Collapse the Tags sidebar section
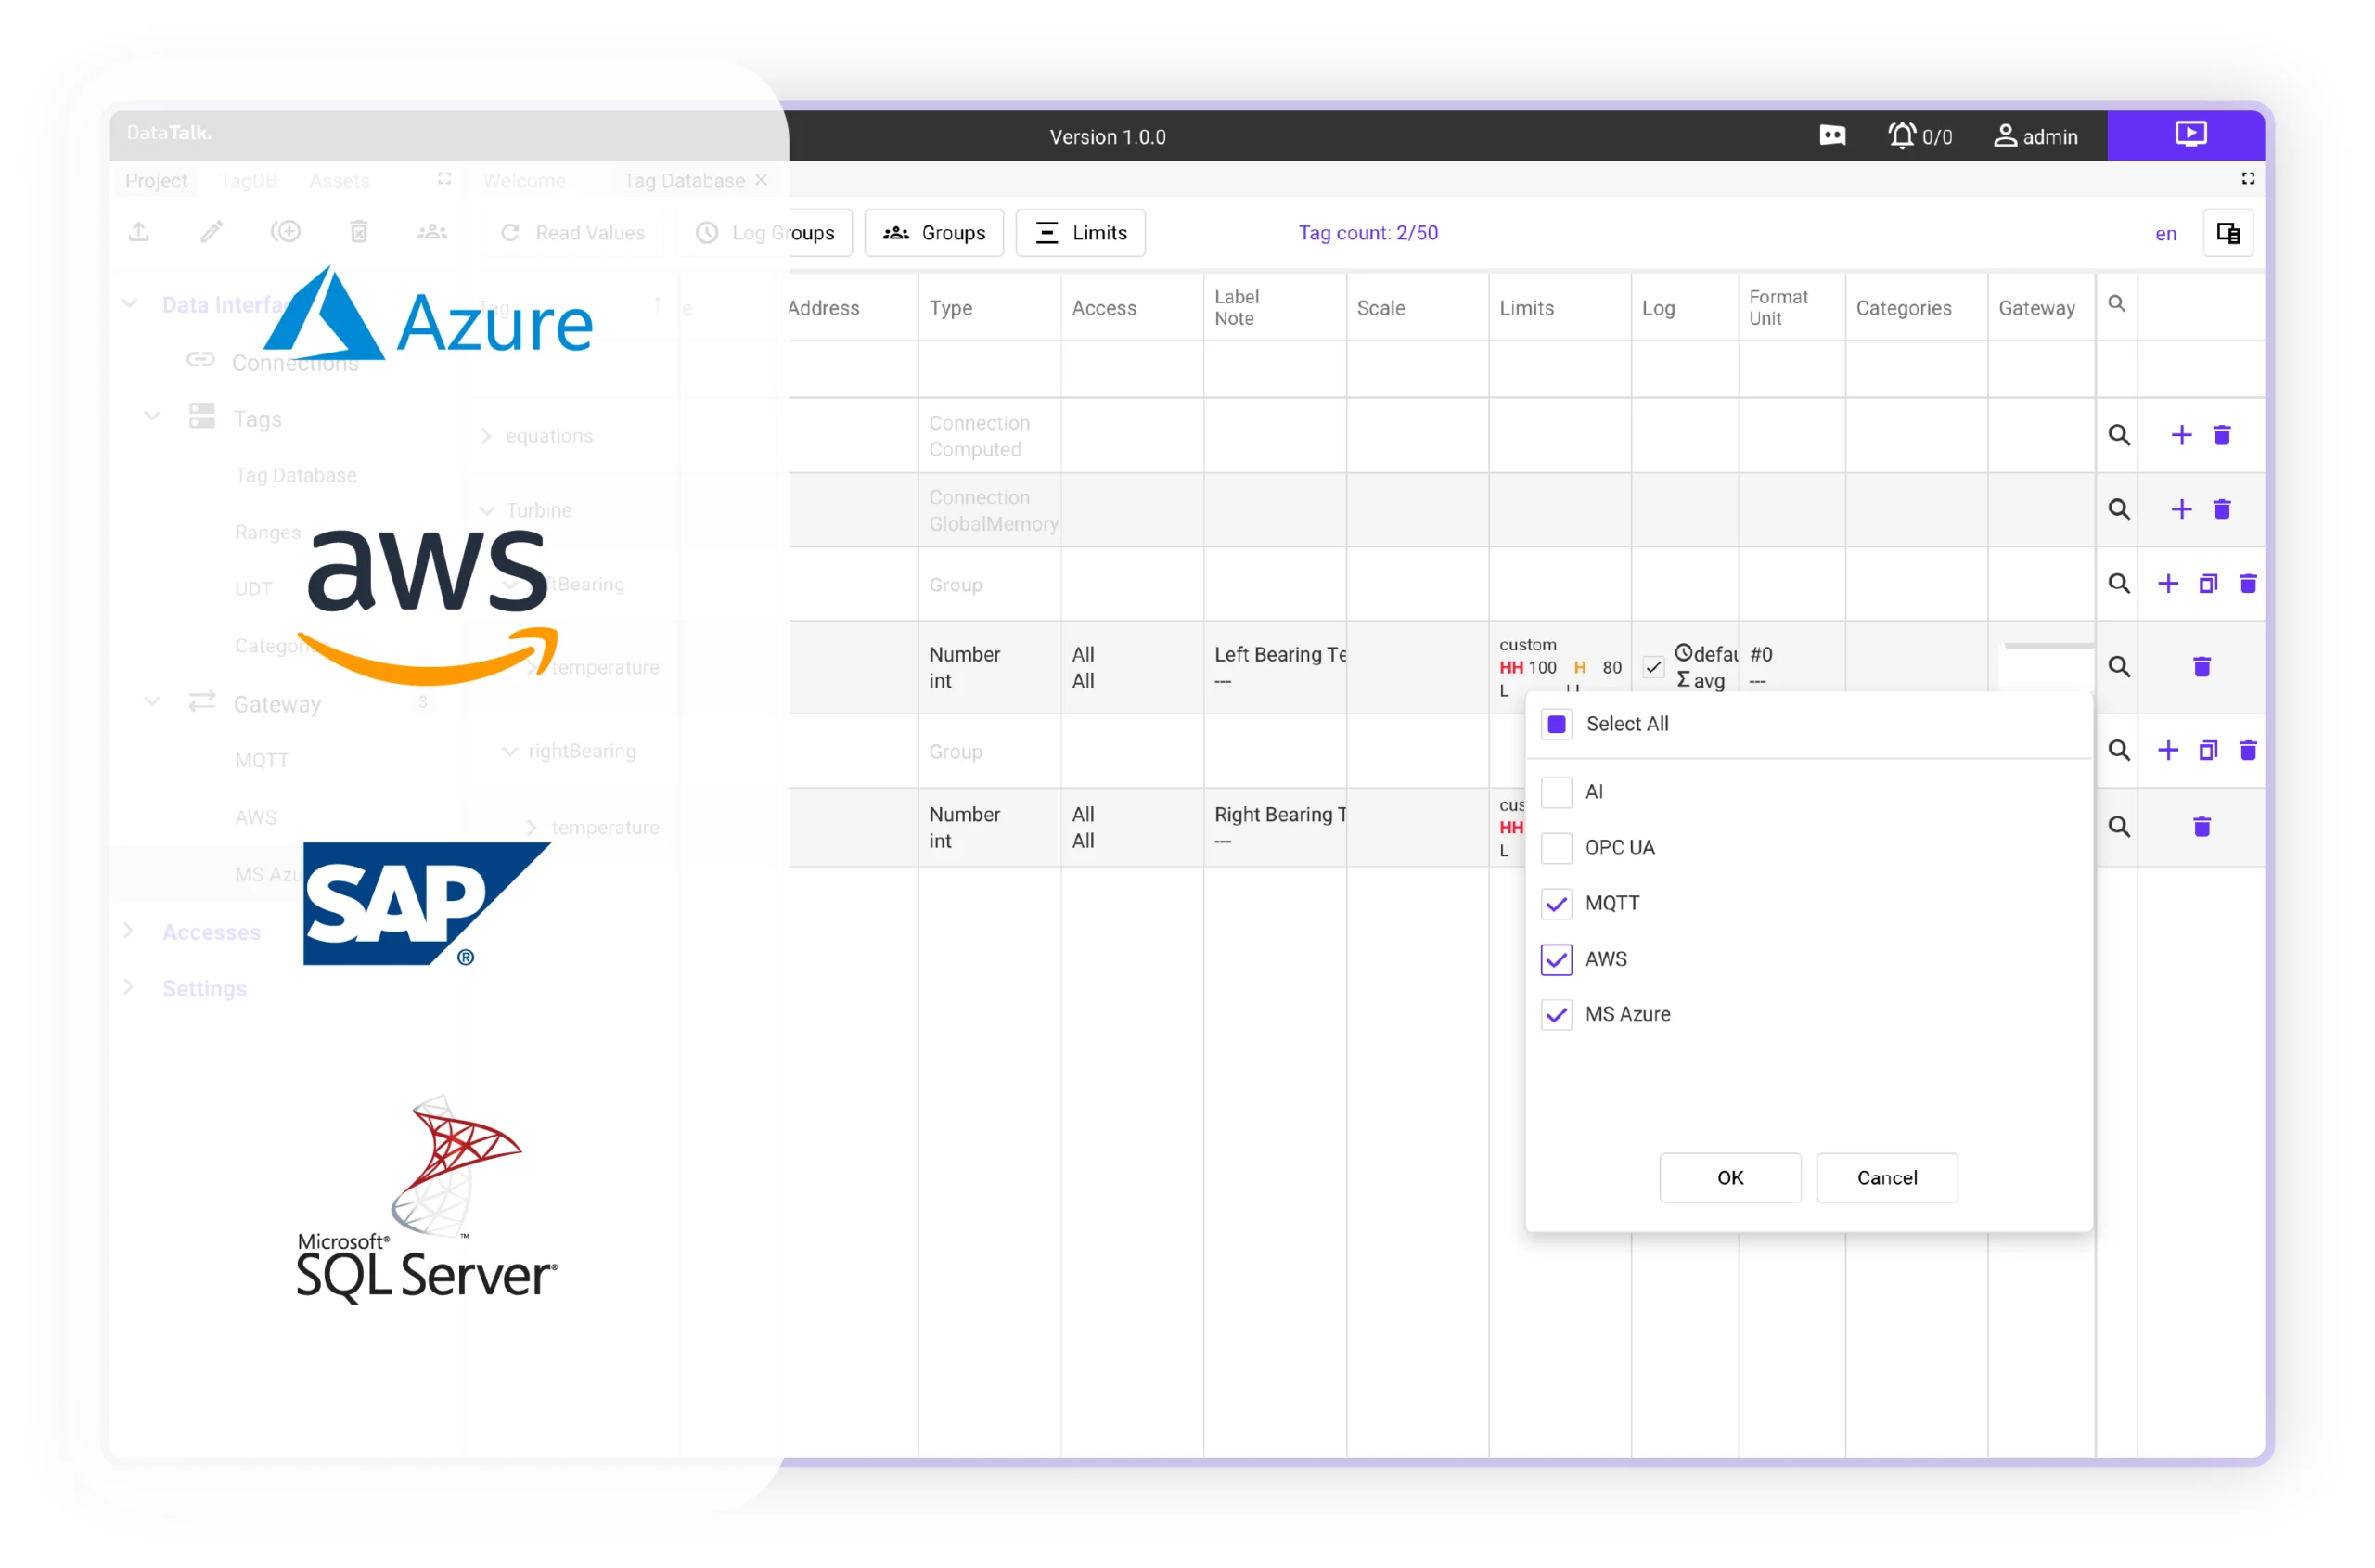The width and height of the screenshot is (2375, 1568). pyautogui.click(x=152, y=416)
